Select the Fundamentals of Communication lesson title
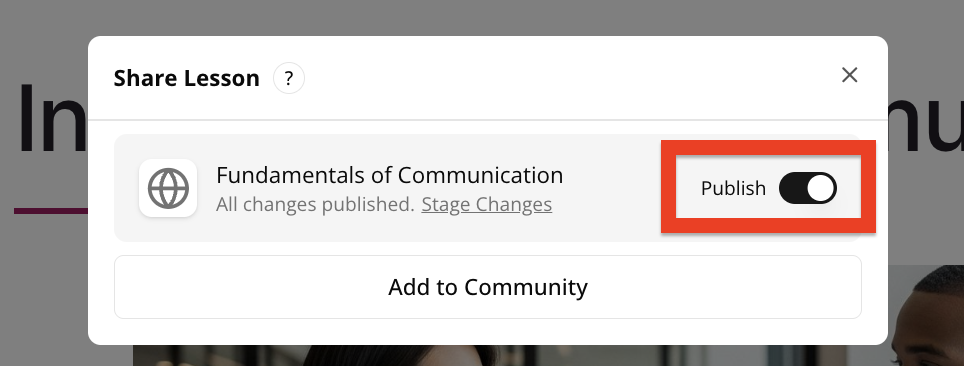The height and width of the screenshot is (366, 964). pos(389,175)
